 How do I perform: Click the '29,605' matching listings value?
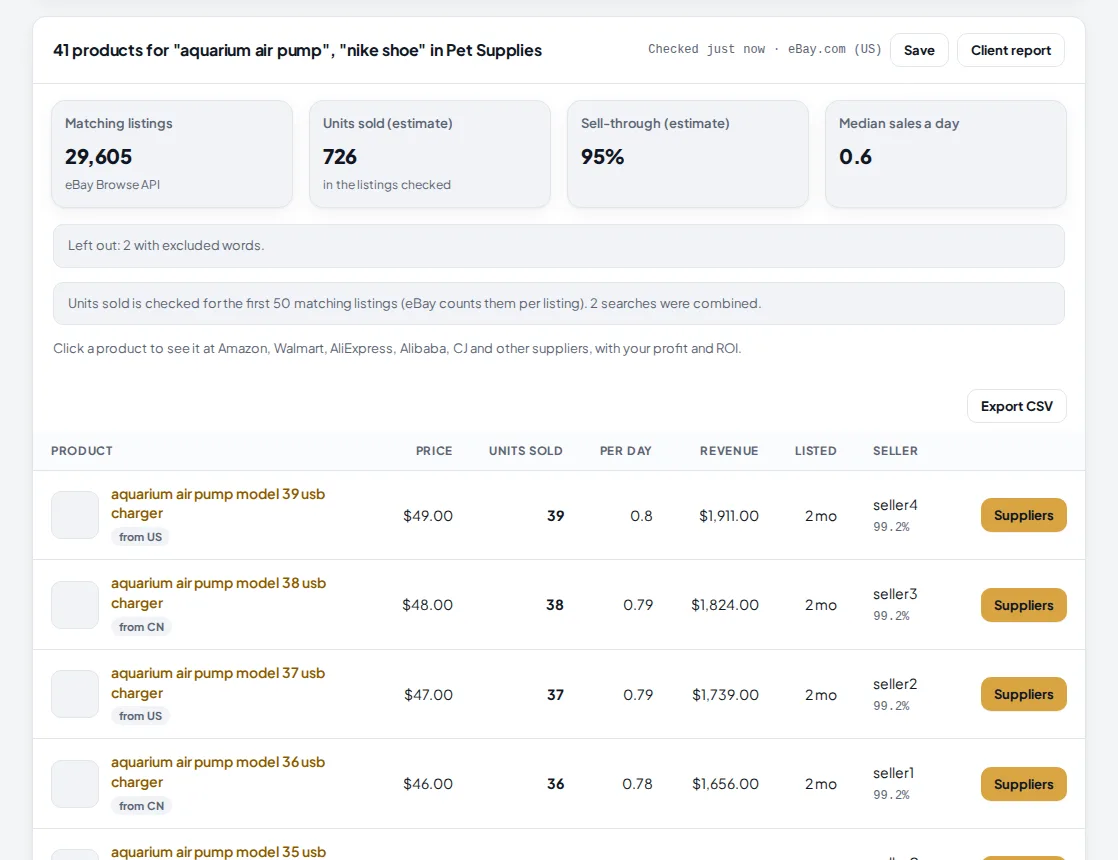[x=98, y=157]
